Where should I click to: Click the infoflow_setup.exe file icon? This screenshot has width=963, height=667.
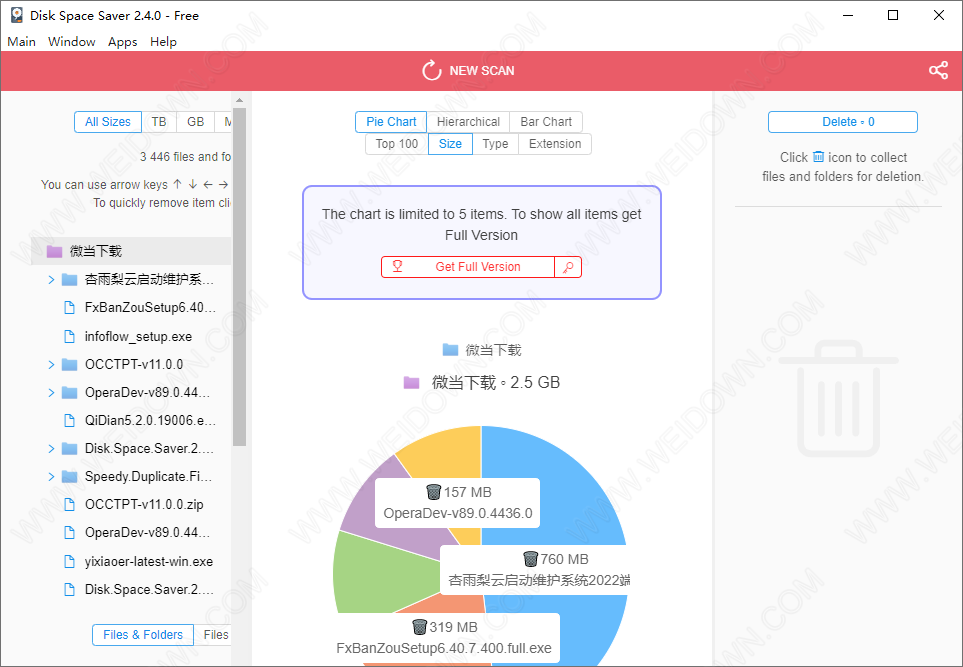pyautogui.click(x=69, y=337)
